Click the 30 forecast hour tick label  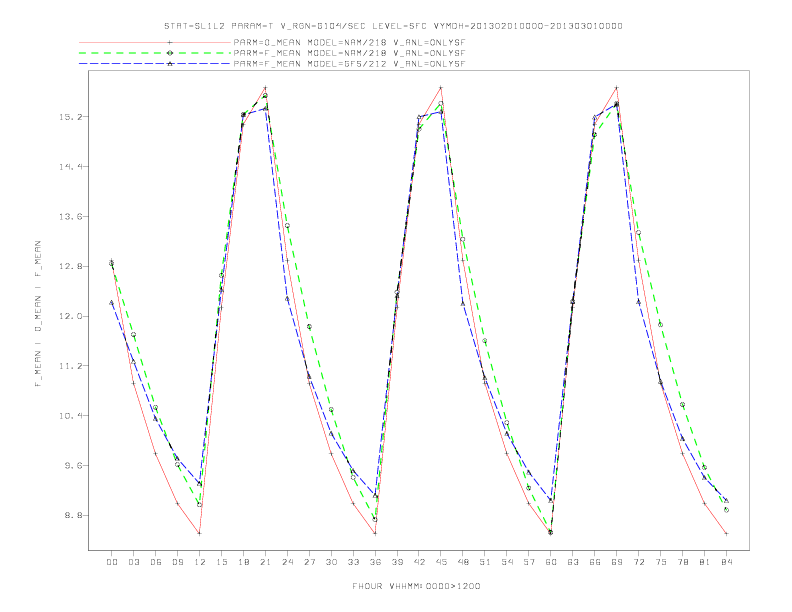click(331, 562)
